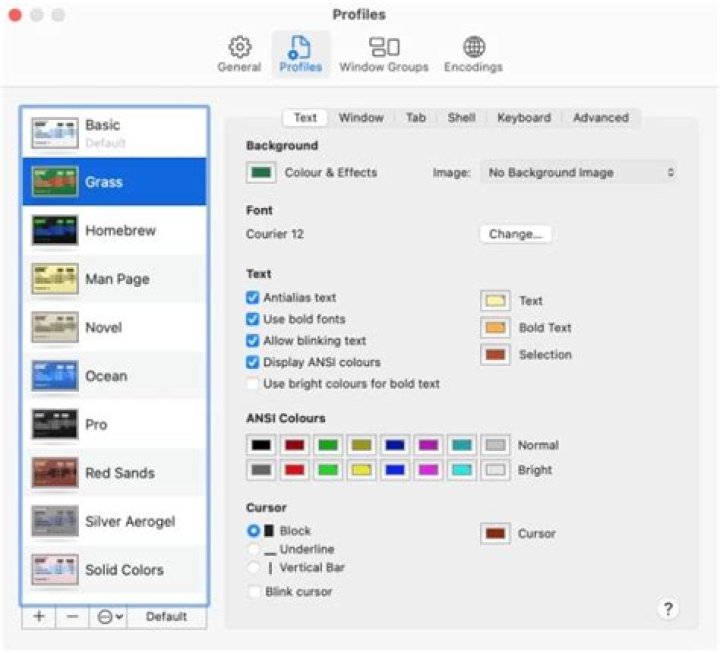This screenshot has width=720, height=653.
Task: Select the Silver Aerogel profile
Action: pos(114,521)
